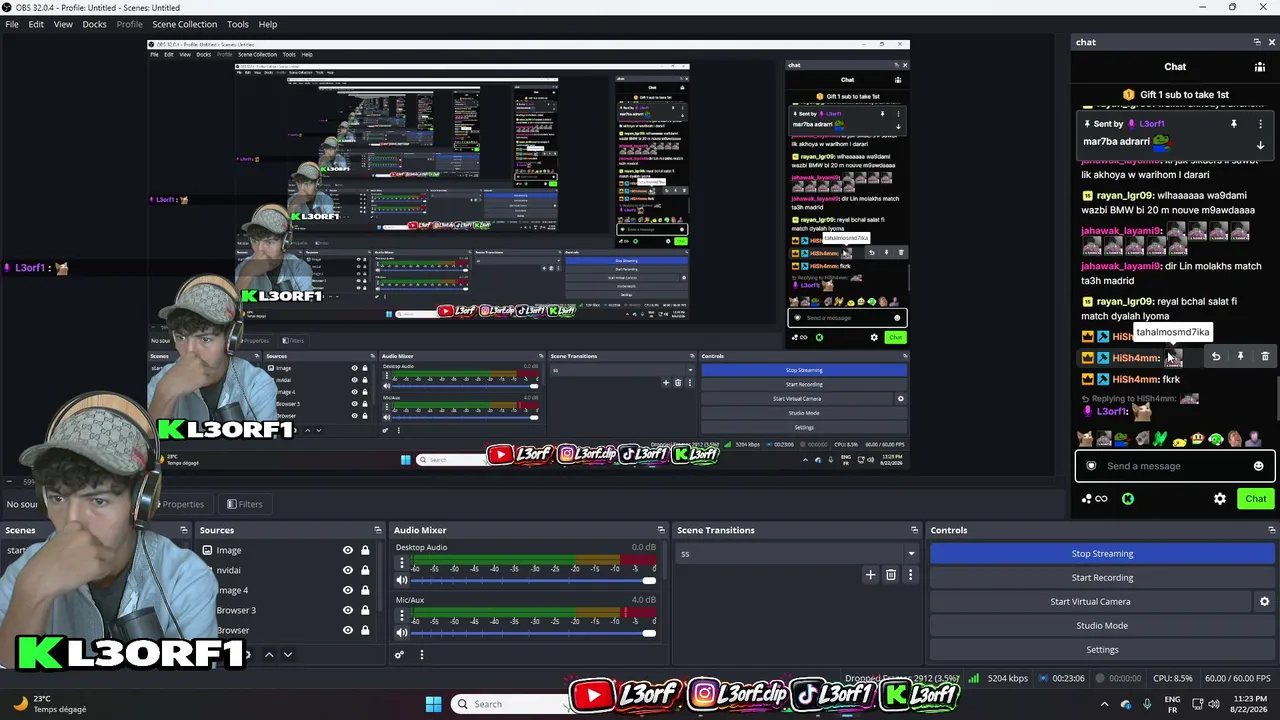Toggle visibility of nvidai source

(348, 570)
